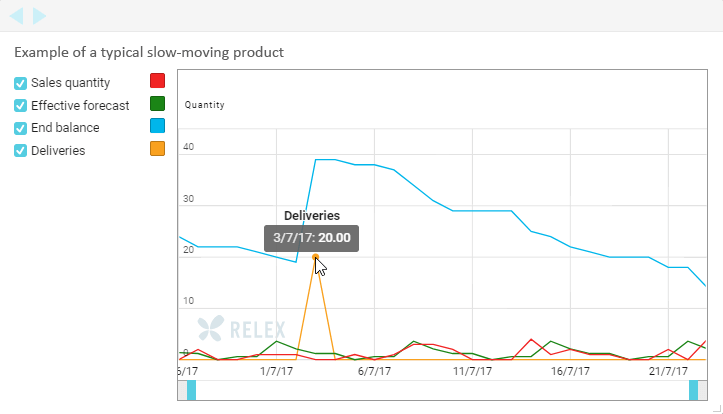723x414 pixels.
Task: Click the left range slider handle
Action: (x=191, y=391)
